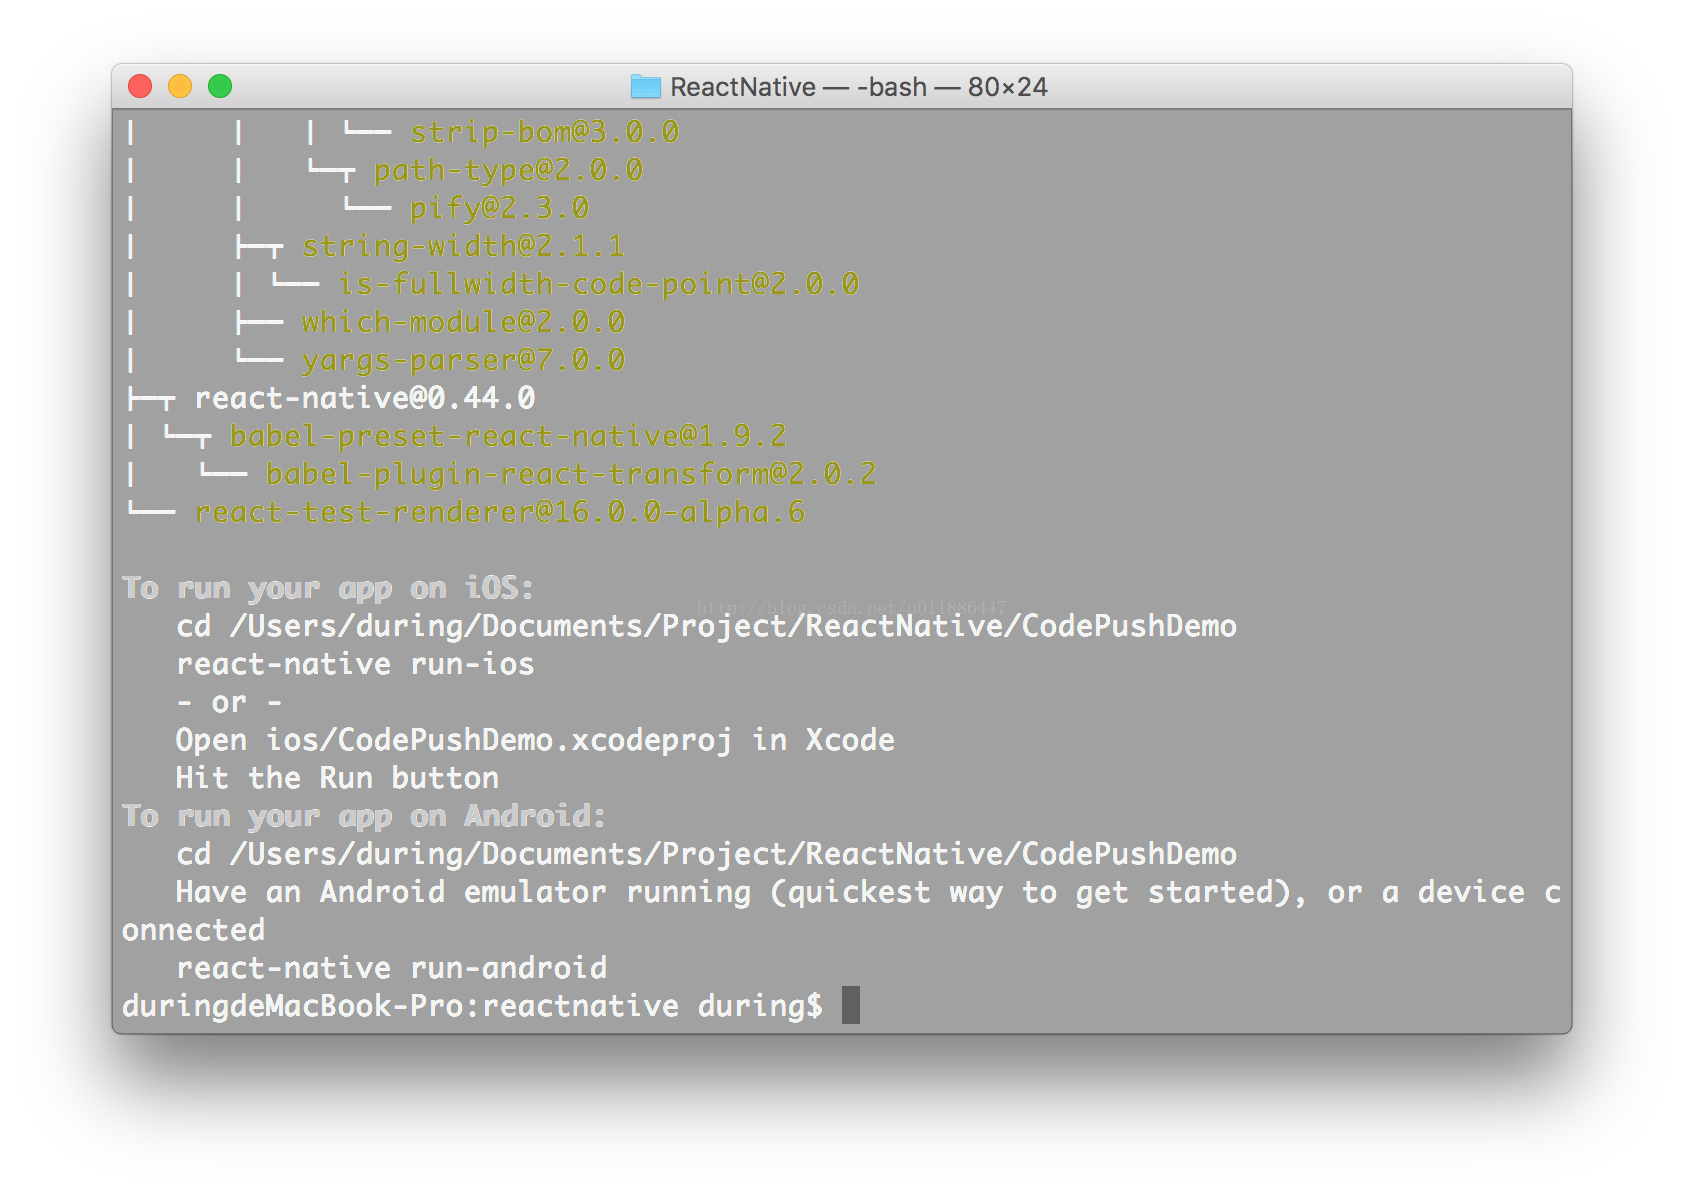Click the text 'react-native run-ios'
This screenshot has height=1194, width=1684.
coord(355,664)
